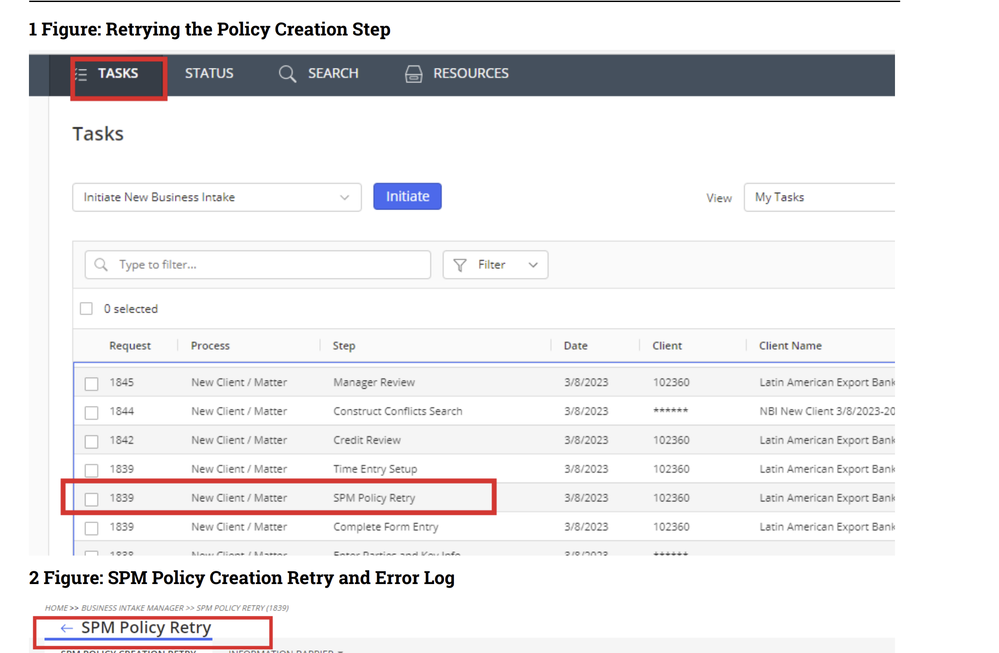Sort by the Date column header

(575, 346)
